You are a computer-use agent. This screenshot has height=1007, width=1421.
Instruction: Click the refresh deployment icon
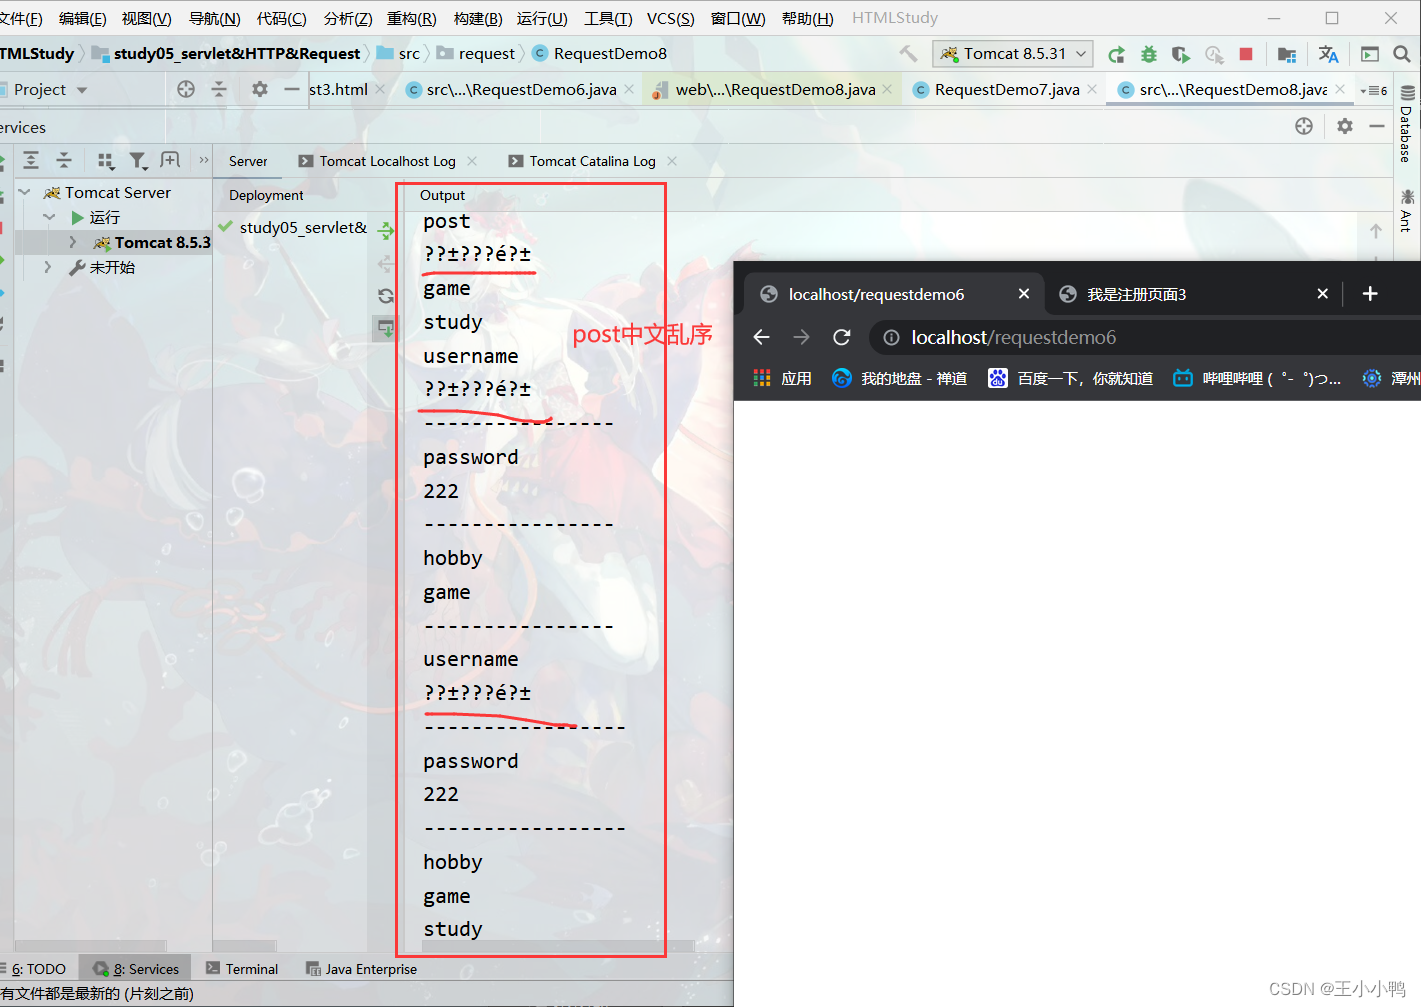(386, 296)
